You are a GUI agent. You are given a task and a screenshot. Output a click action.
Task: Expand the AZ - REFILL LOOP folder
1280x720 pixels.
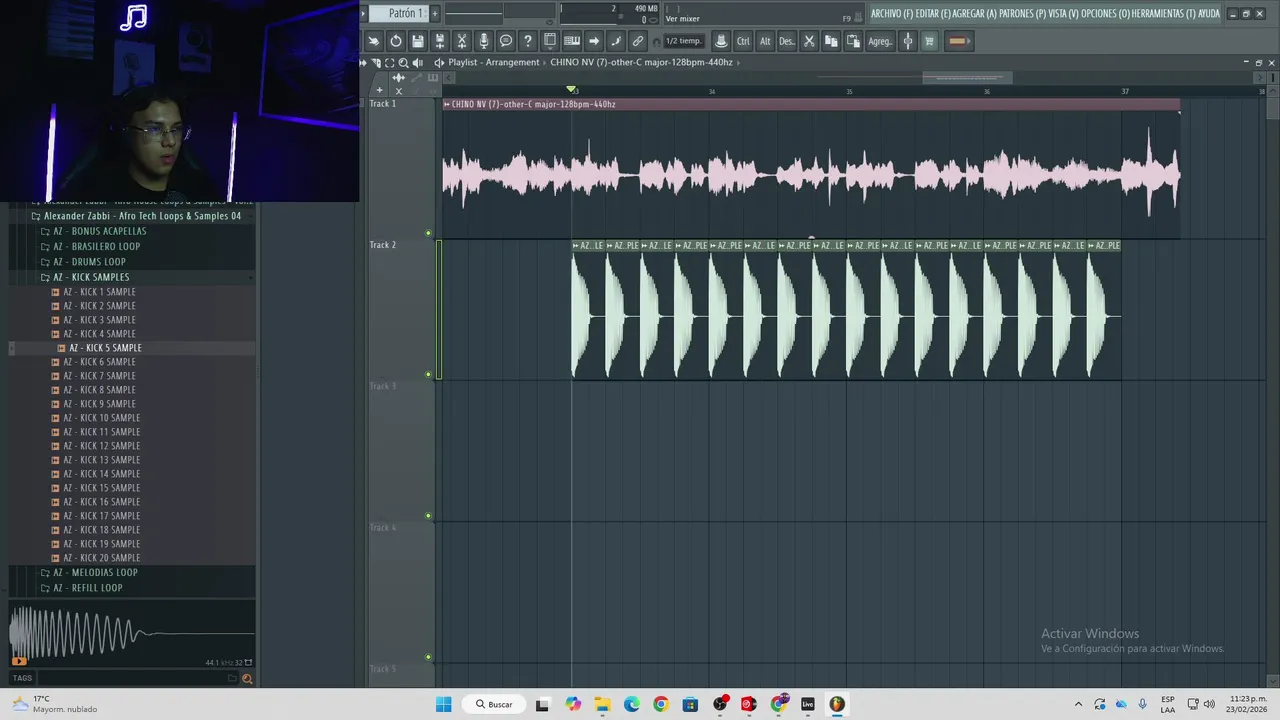(x=87, y=588)
